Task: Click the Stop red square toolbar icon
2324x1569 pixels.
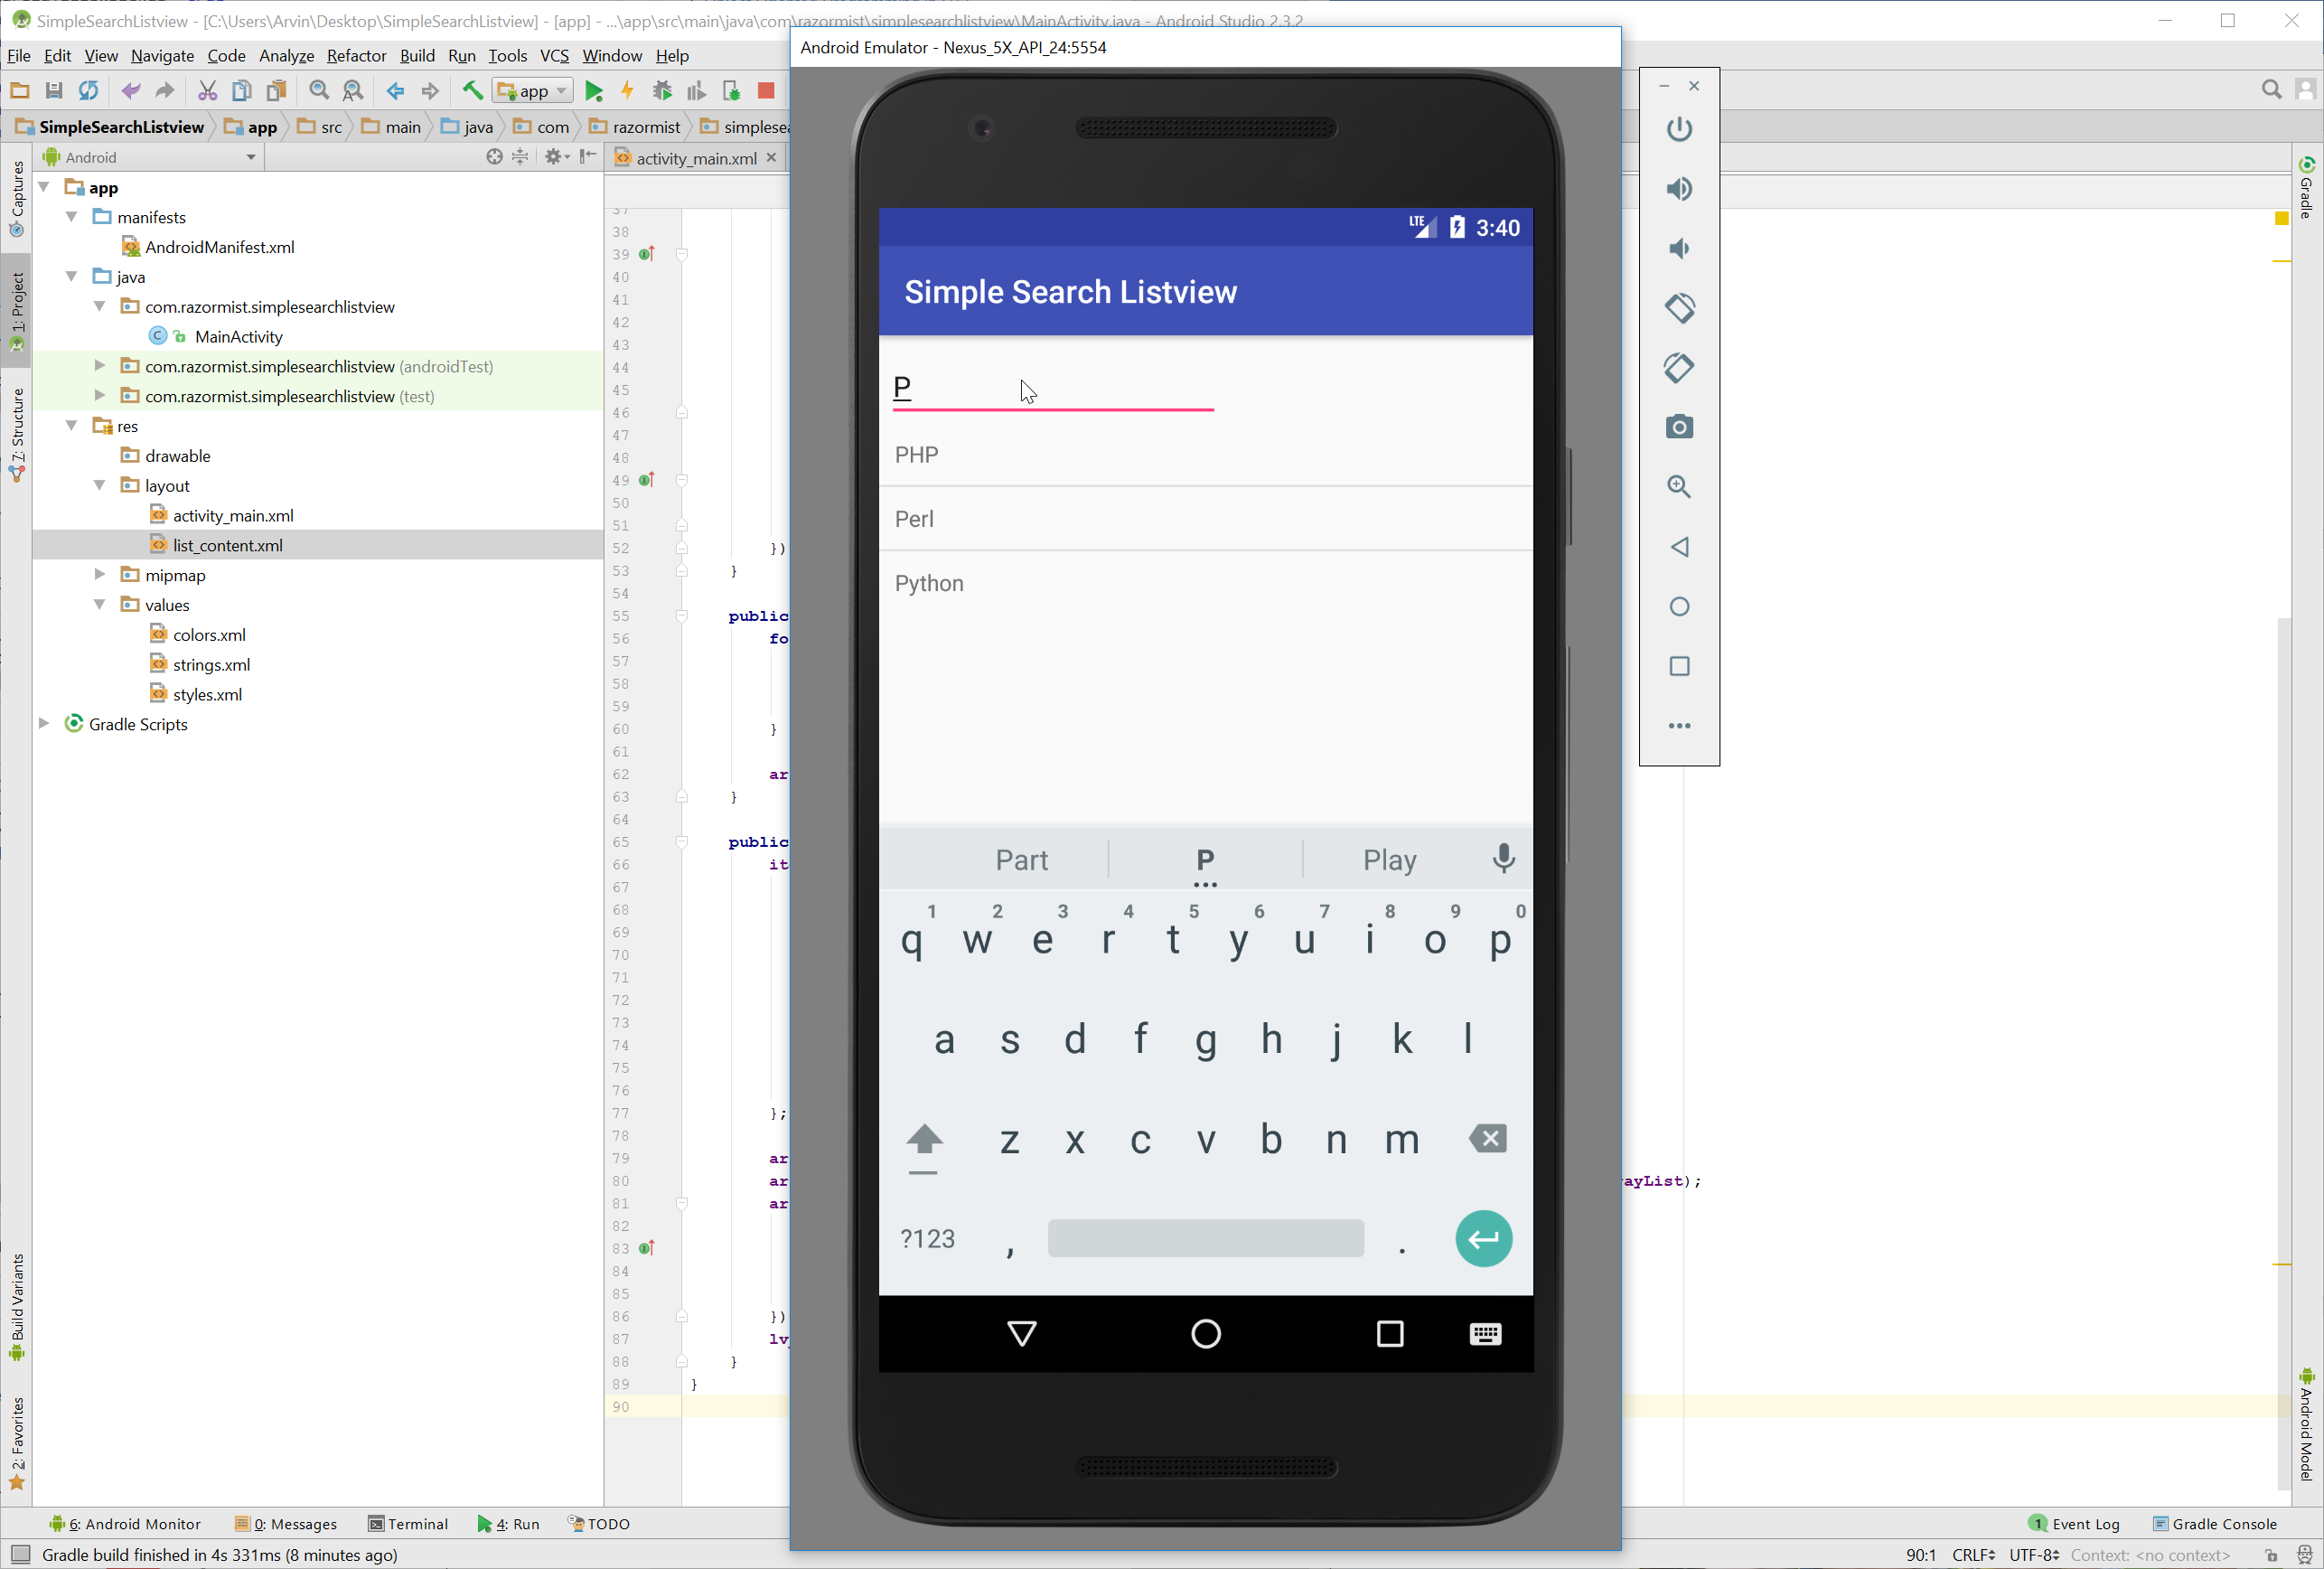Action: (766, 91)
